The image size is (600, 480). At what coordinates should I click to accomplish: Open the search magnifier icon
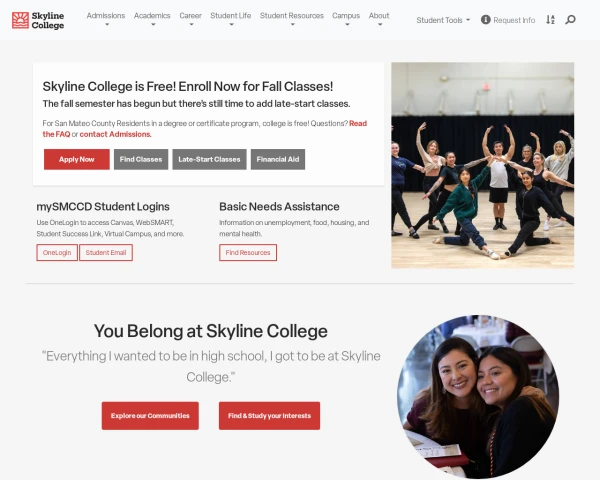tap(570, 20)
